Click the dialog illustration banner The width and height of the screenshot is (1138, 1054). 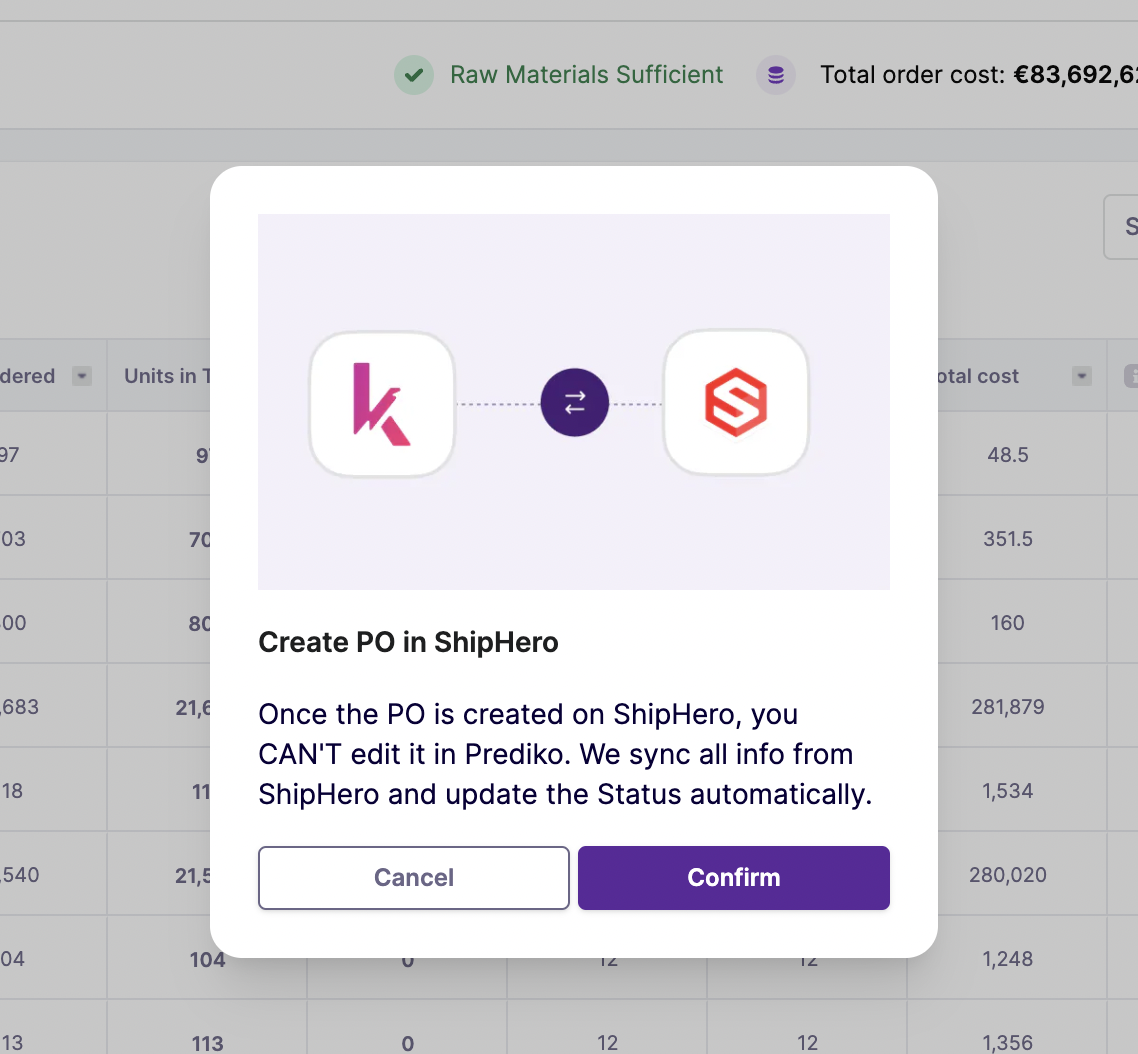pos(574,401)
